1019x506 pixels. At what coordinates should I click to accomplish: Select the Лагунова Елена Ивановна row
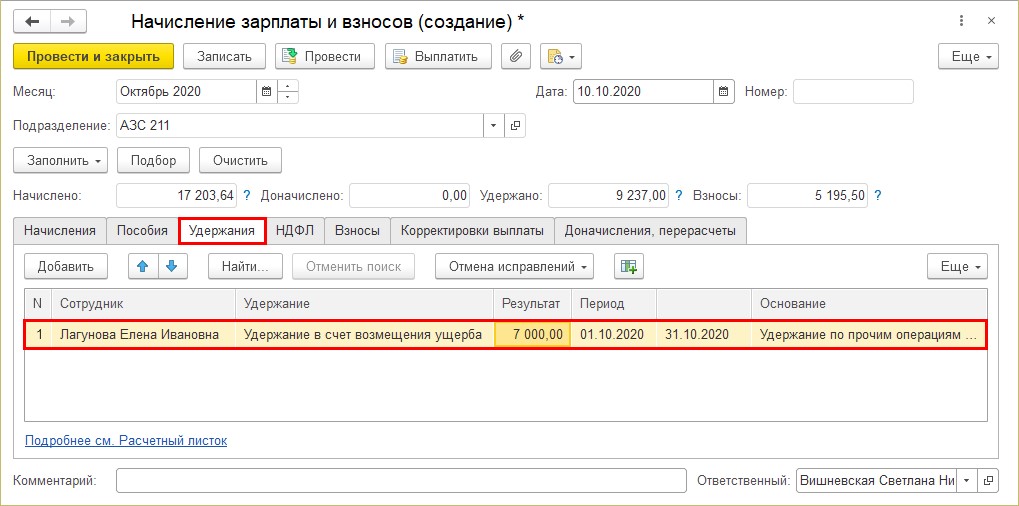[139, 335]
